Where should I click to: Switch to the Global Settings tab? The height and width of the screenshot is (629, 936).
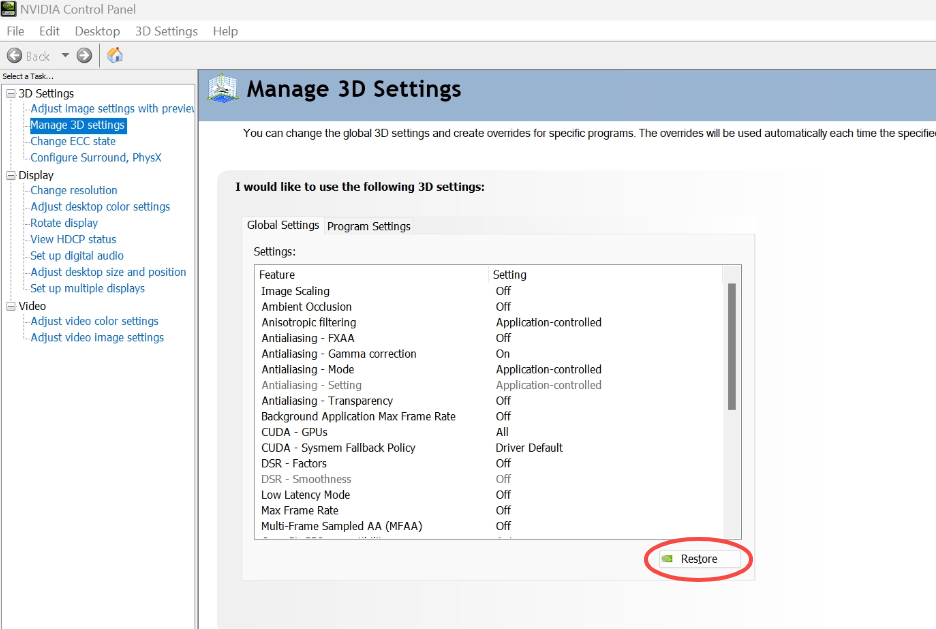point(283,225)
